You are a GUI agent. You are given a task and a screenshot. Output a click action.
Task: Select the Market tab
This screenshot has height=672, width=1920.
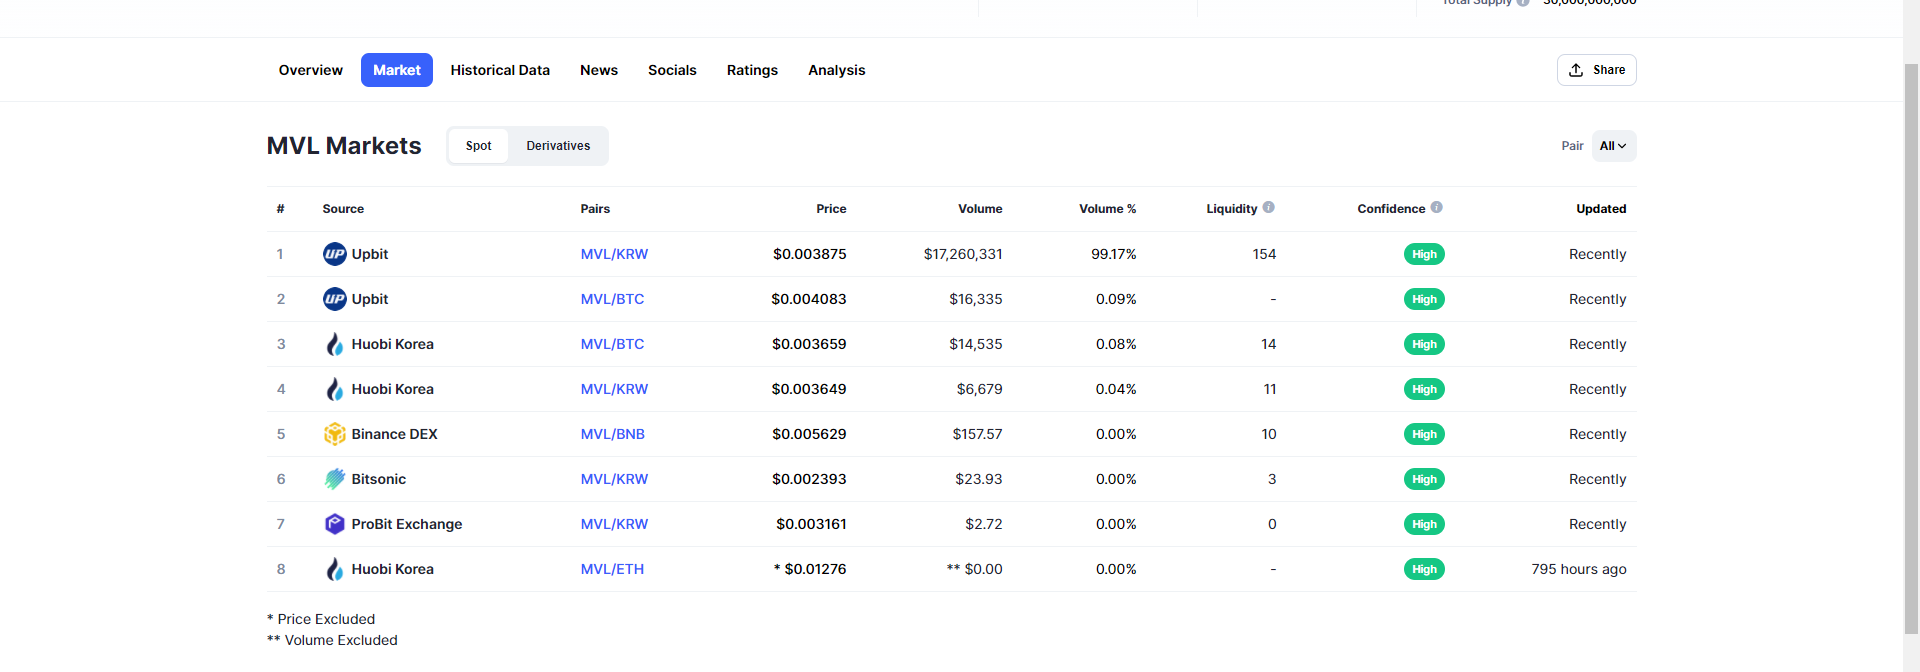click(397, 70)
